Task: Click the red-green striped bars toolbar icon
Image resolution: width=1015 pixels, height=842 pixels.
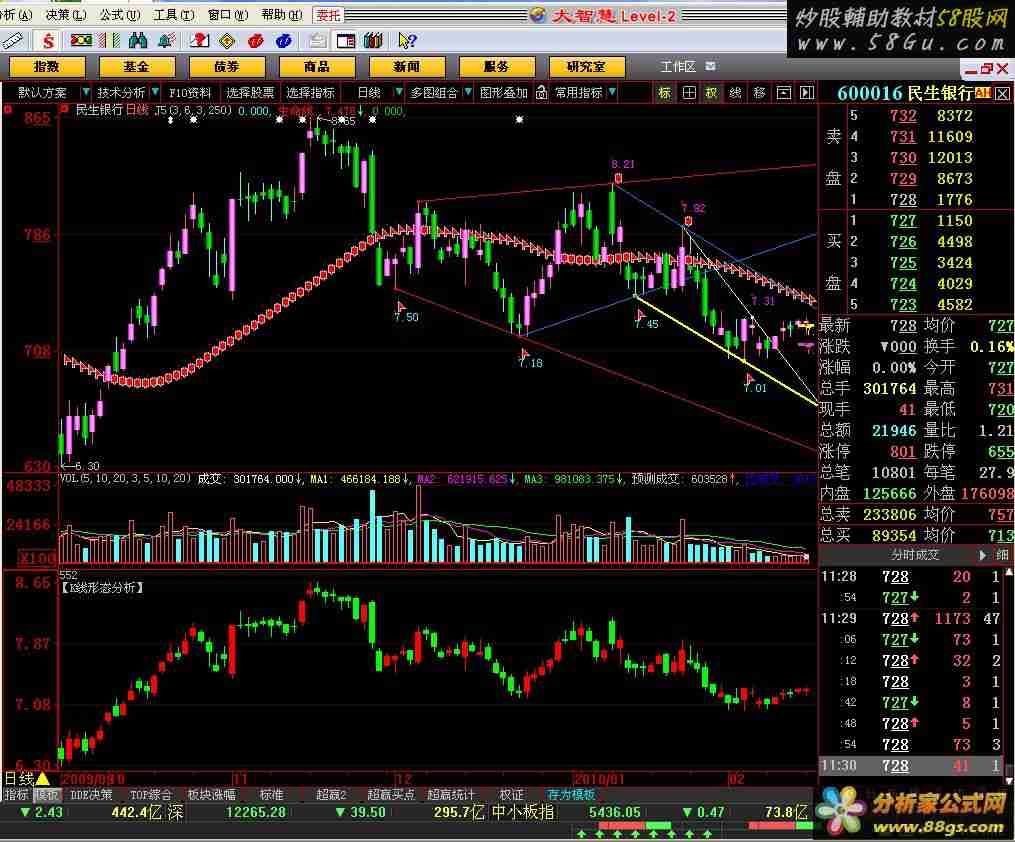Action: pyautogui.click(x=109, y=41)
